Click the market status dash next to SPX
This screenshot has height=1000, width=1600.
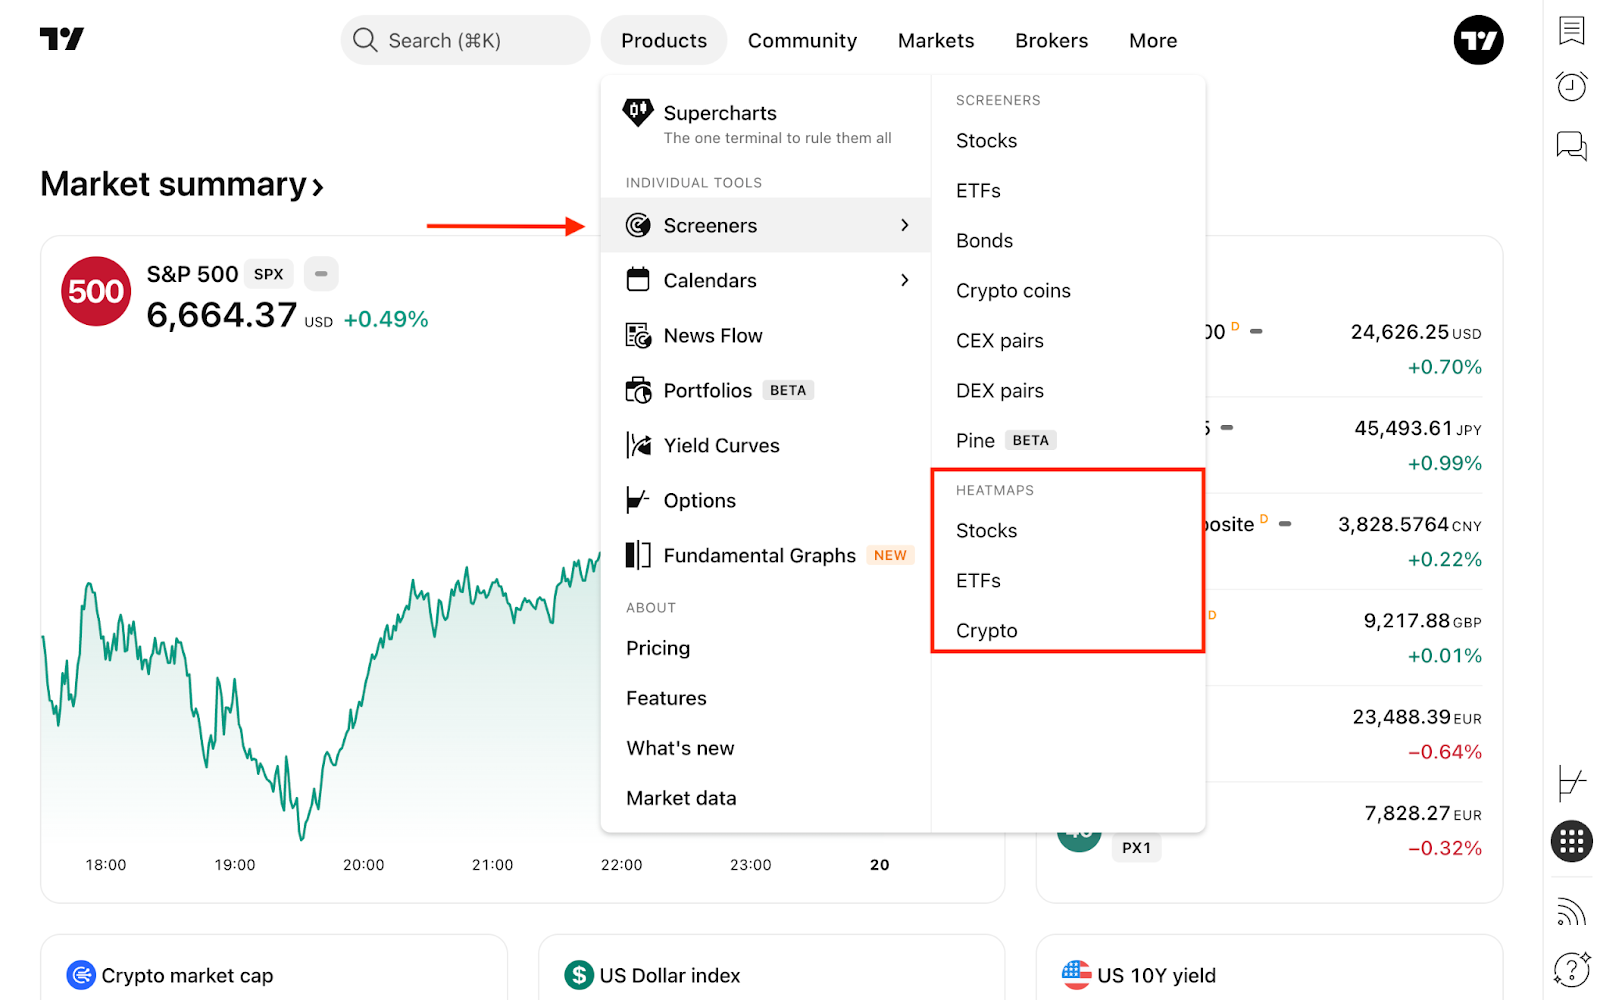tap(321, 273)
